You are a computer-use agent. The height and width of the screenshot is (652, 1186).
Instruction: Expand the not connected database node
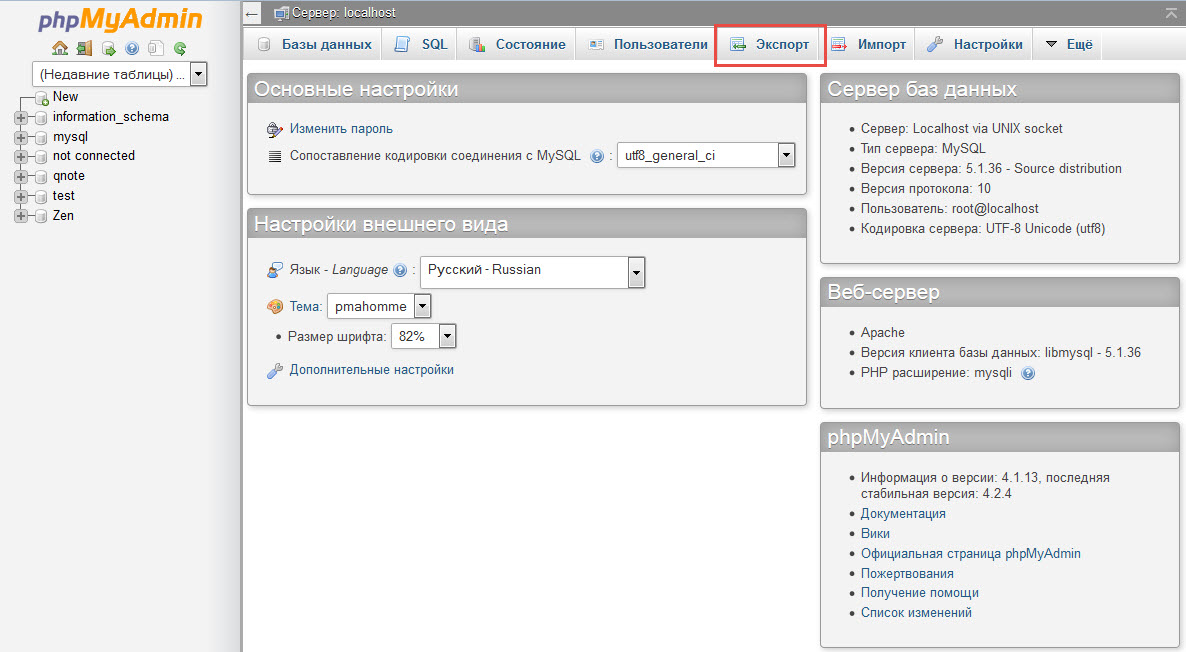click(20, 157)
